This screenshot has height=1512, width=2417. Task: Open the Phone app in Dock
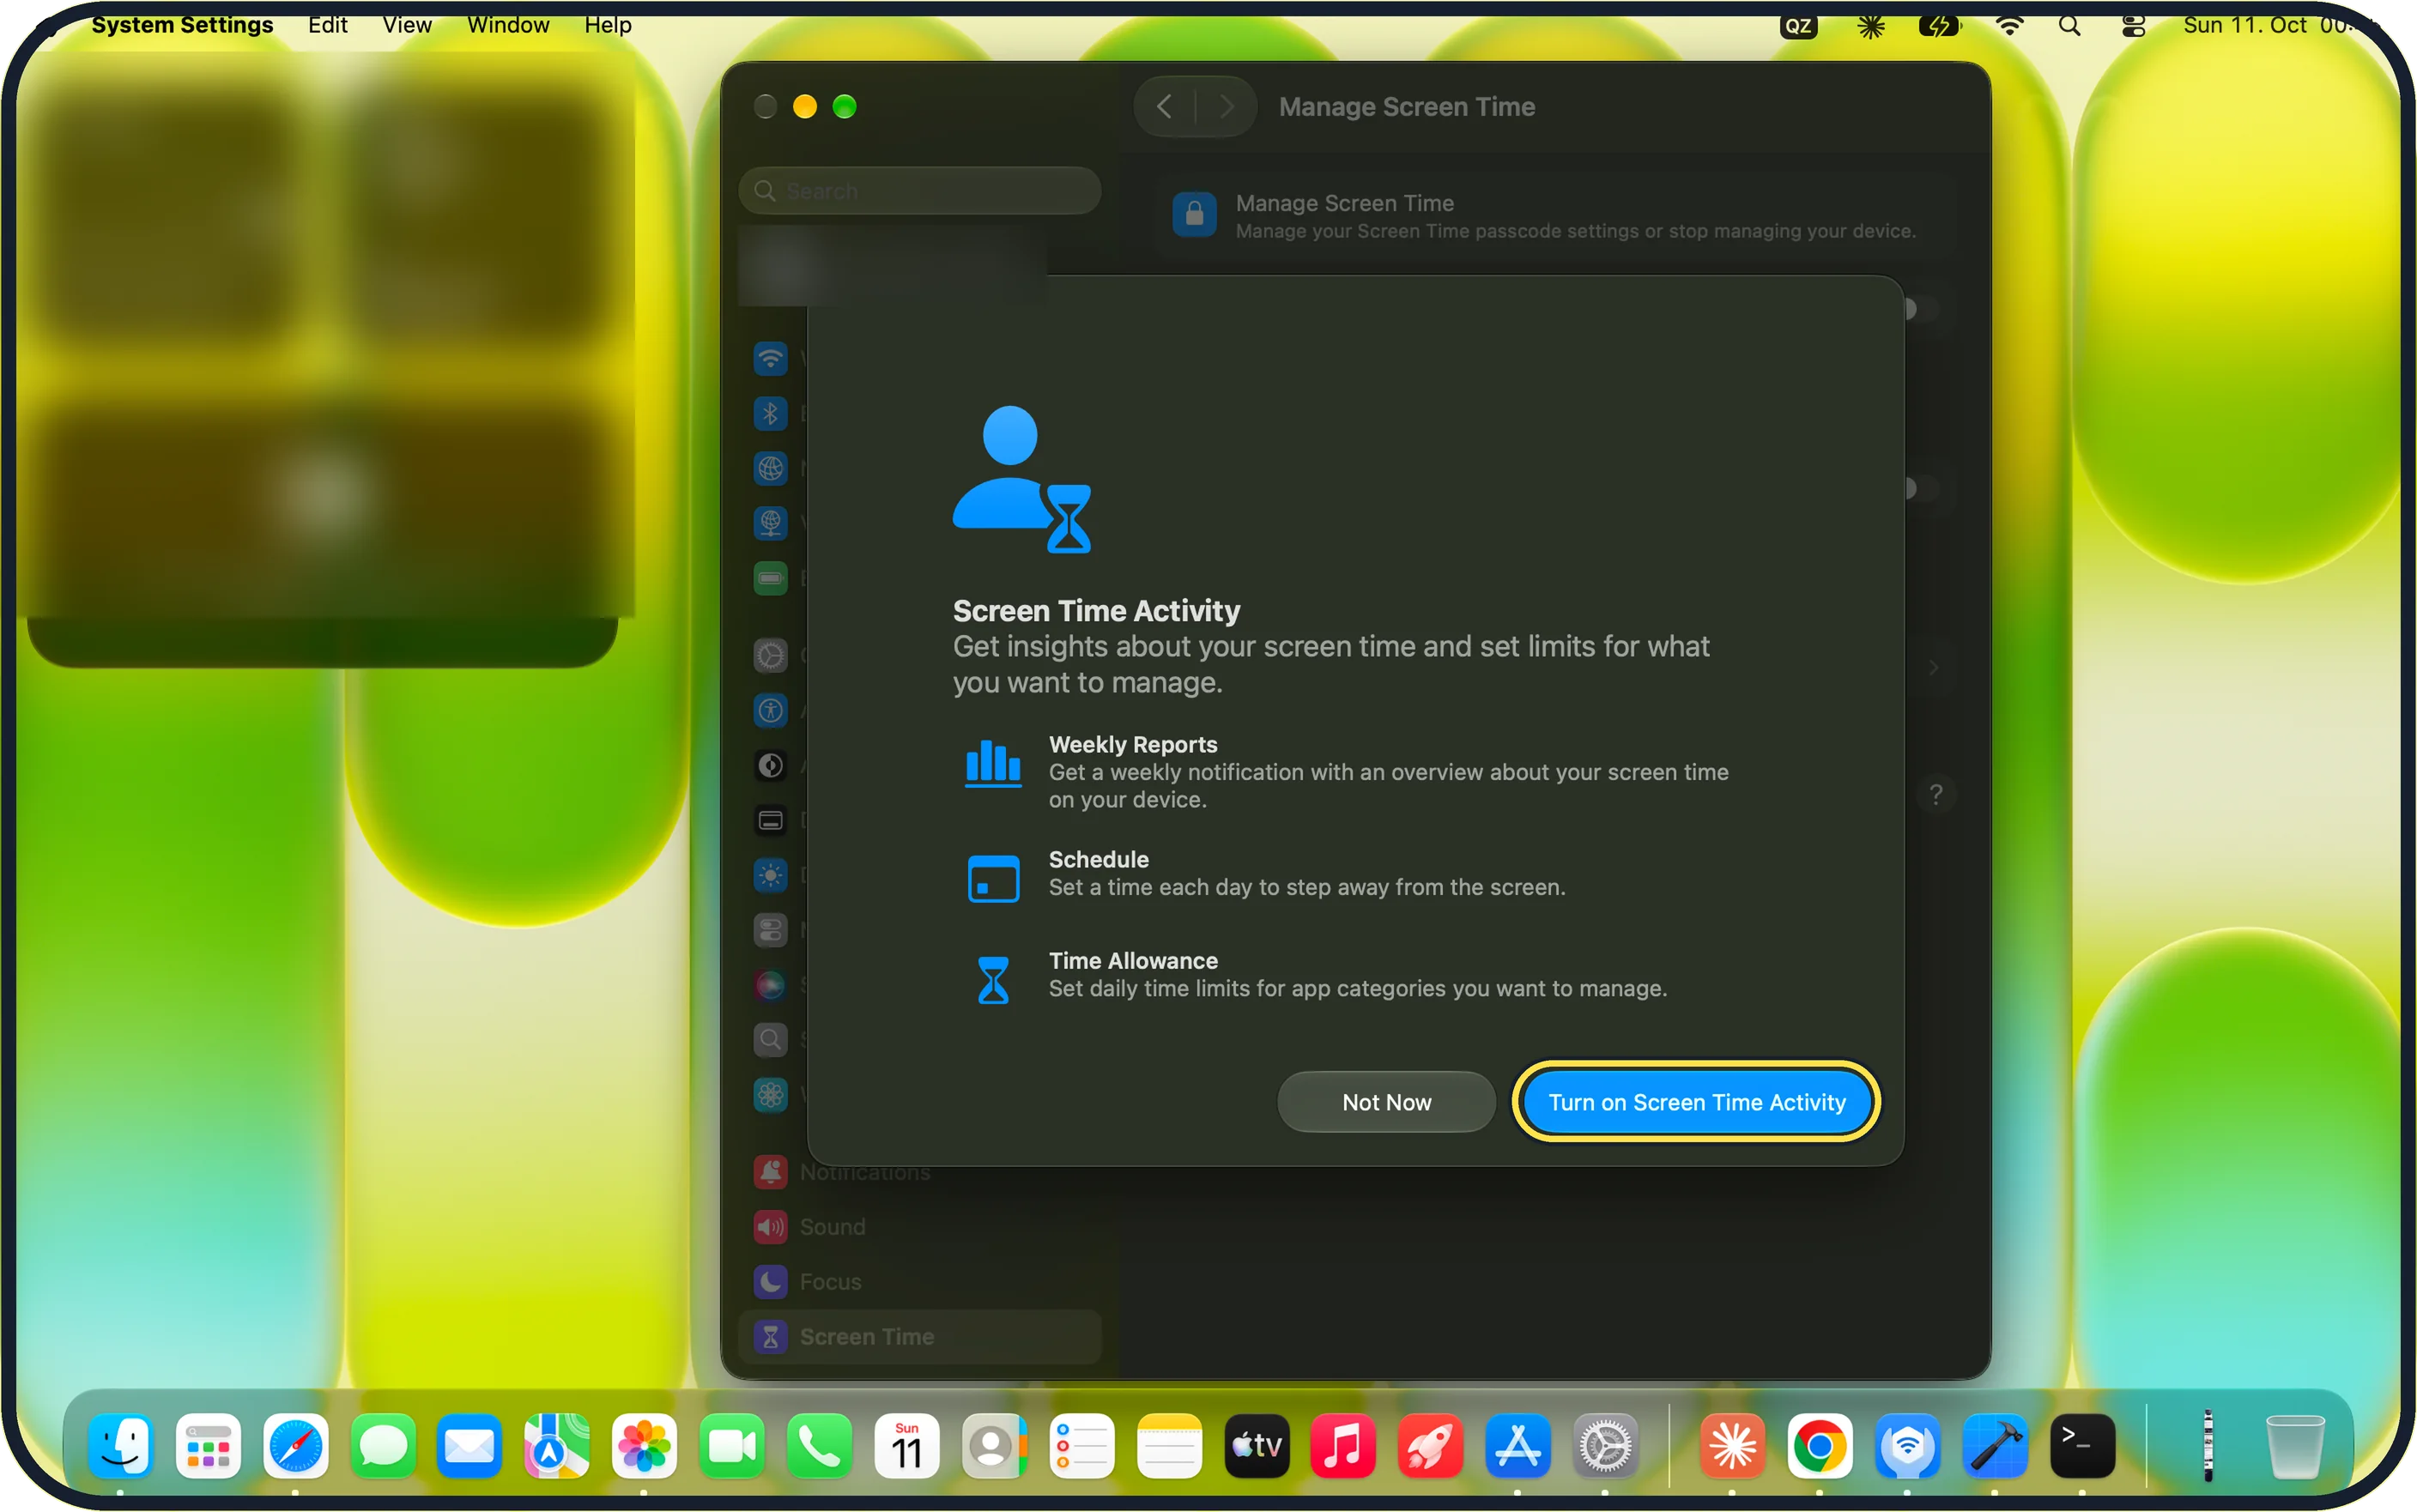[x=819, y=1446]
